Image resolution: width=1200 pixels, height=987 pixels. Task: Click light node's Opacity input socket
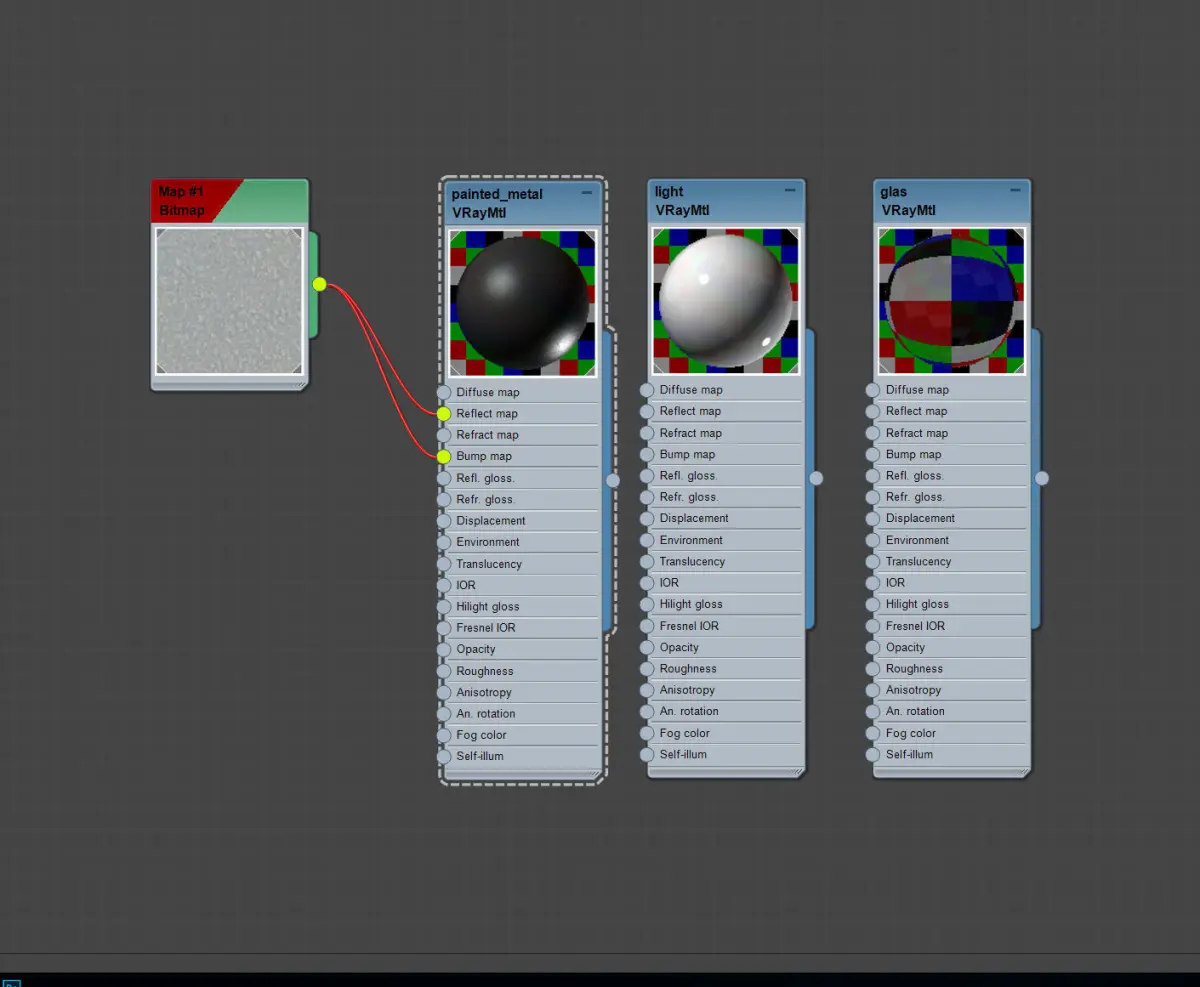pyautogui.click(x=647, y=647)
